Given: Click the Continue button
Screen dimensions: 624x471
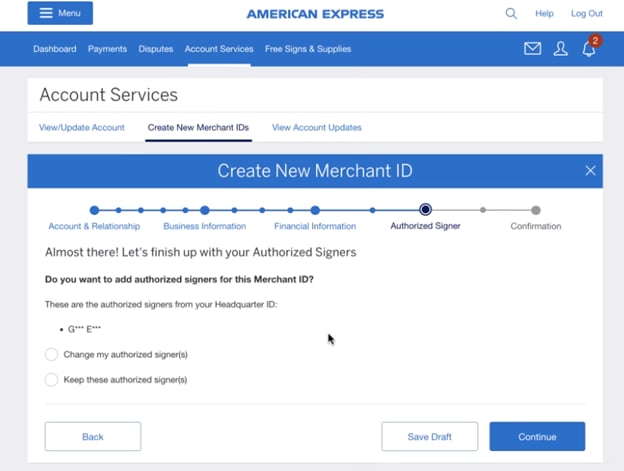Looking at the screenshot, I should [x=537, y=436].
